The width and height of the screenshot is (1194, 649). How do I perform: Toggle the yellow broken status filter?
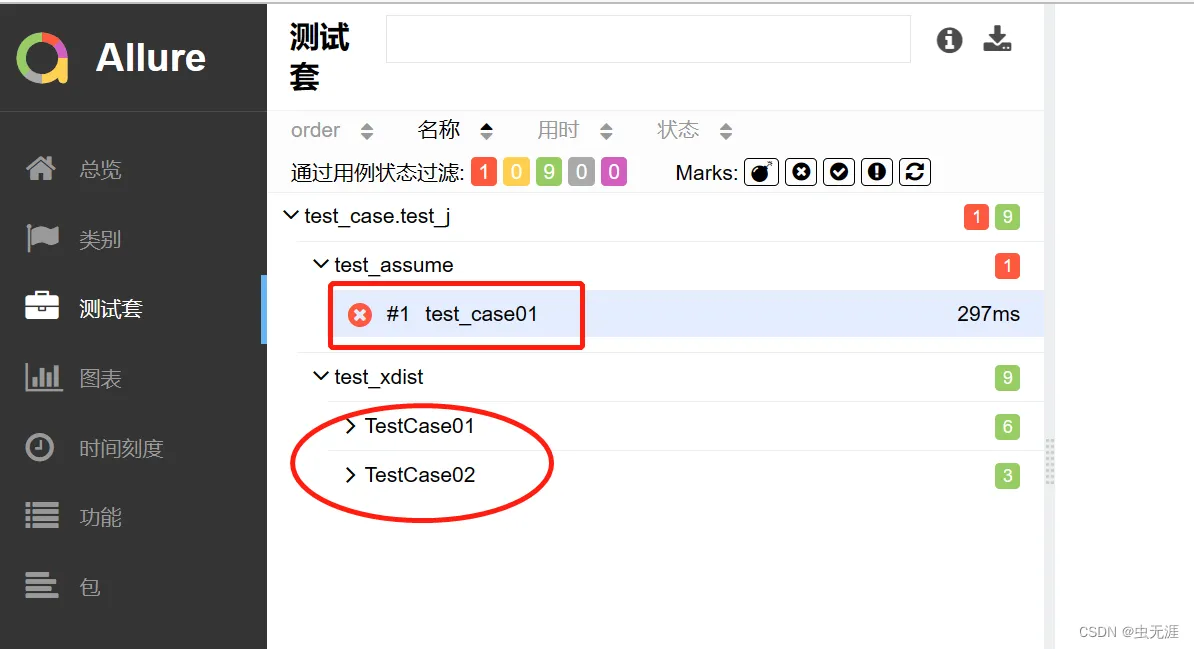point(516,172)
